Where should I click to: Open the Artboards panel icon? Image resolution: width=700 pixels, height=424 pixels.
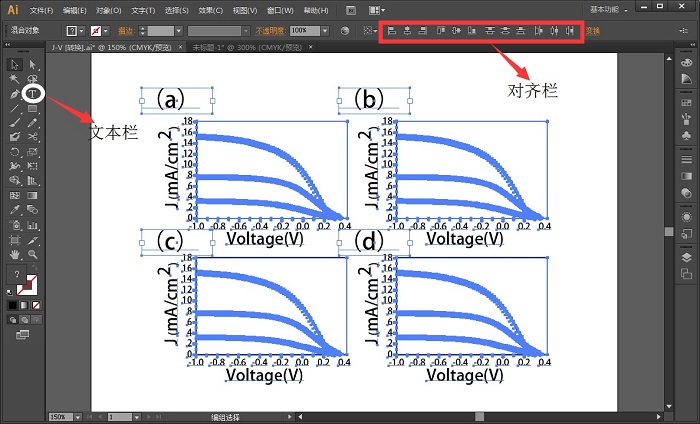point(686,274)
